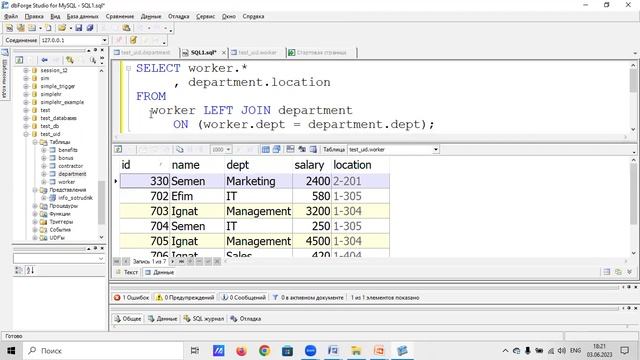Select the simple_trigger database
Viewport: 640px width, 360px height.
(58, 86)
